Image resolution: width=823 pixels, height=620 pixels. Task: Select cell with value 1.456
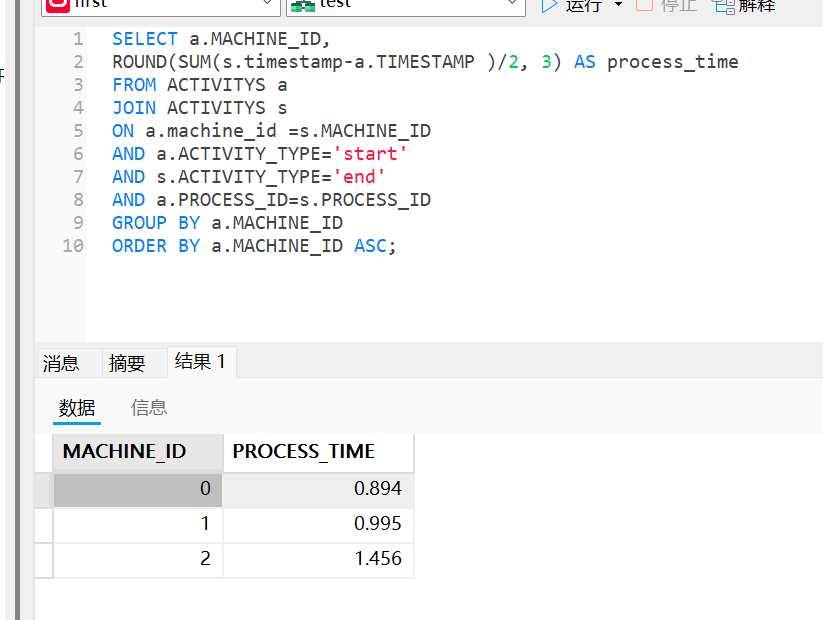click(x=318, y=559)
